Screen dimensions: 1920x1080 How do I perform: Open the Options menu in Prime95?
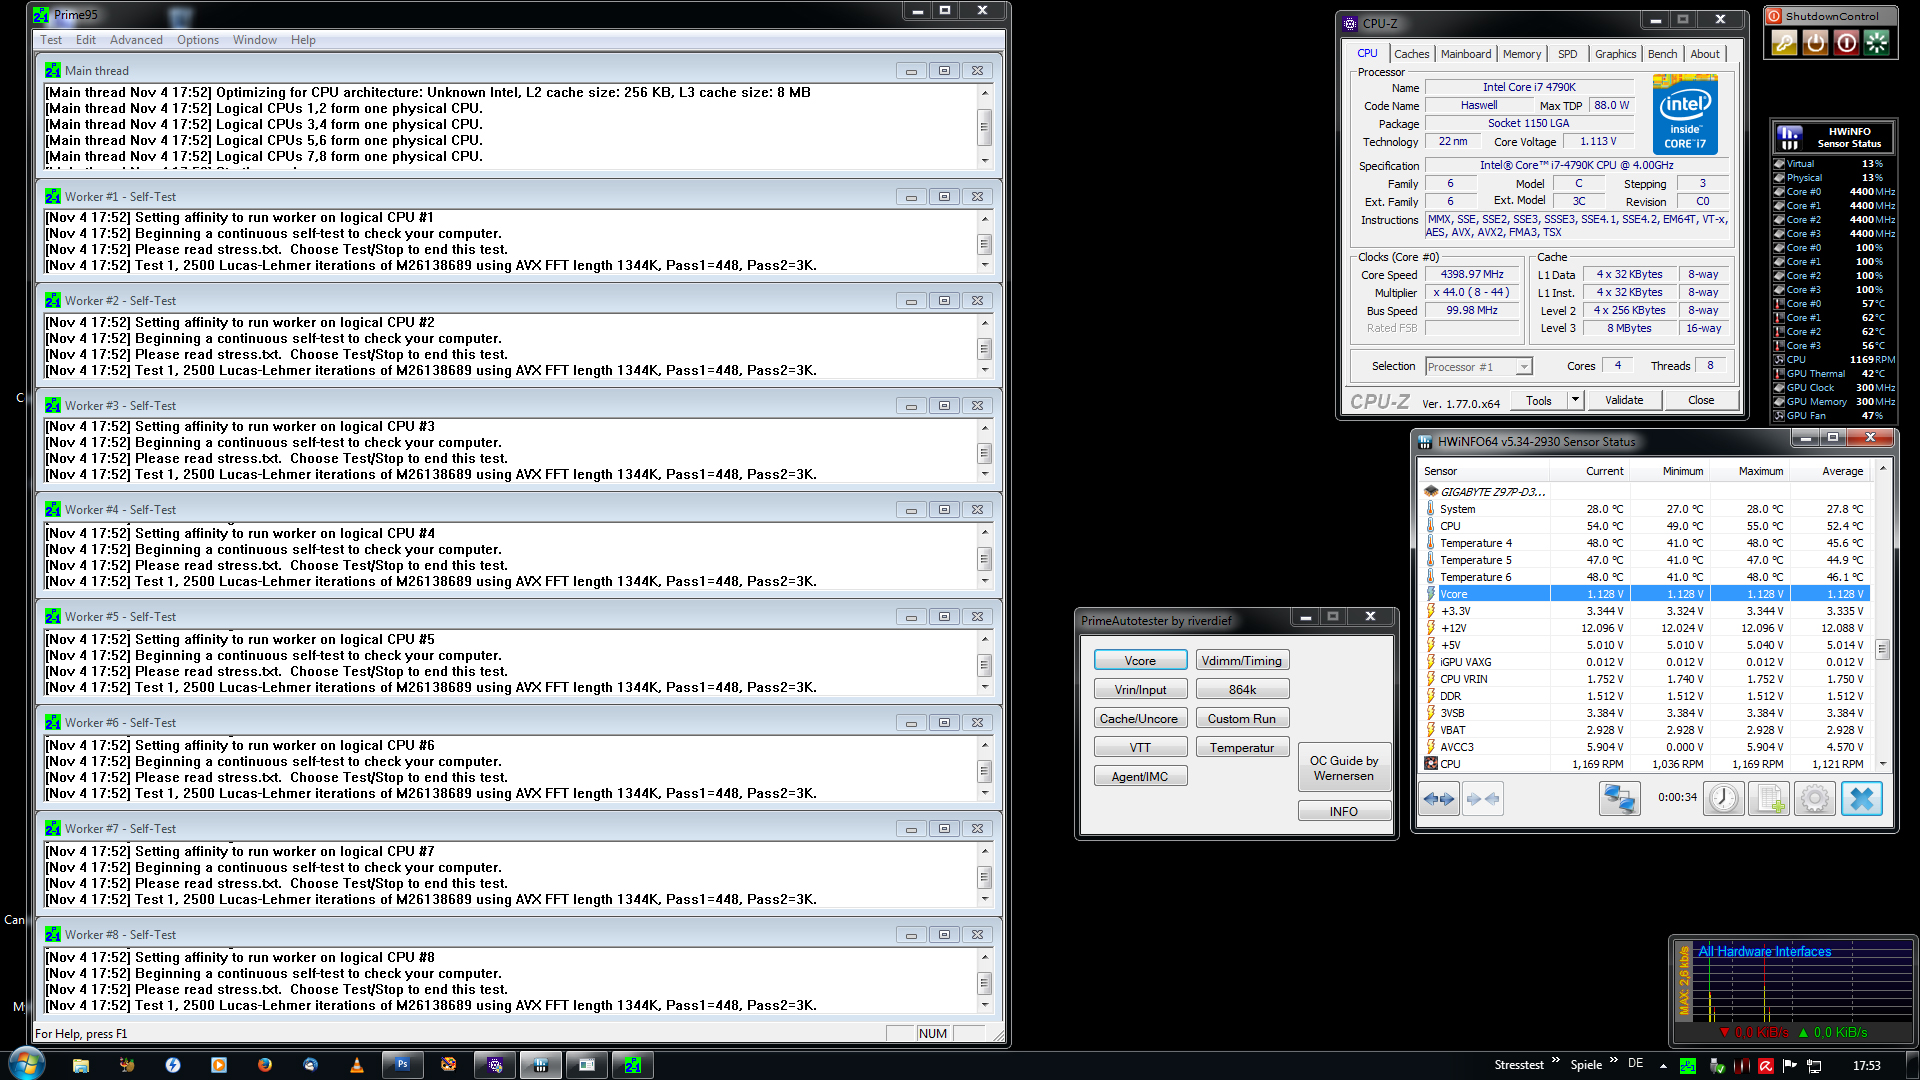[198, 40]
